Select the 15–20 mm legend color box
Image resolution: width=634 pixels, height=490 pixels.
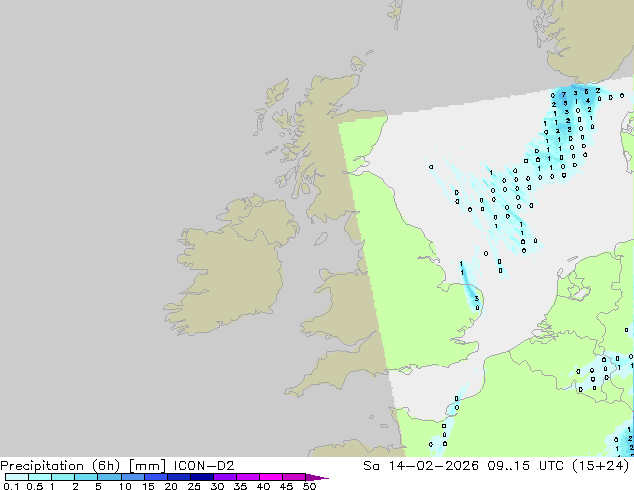click(x=155, y=477)
